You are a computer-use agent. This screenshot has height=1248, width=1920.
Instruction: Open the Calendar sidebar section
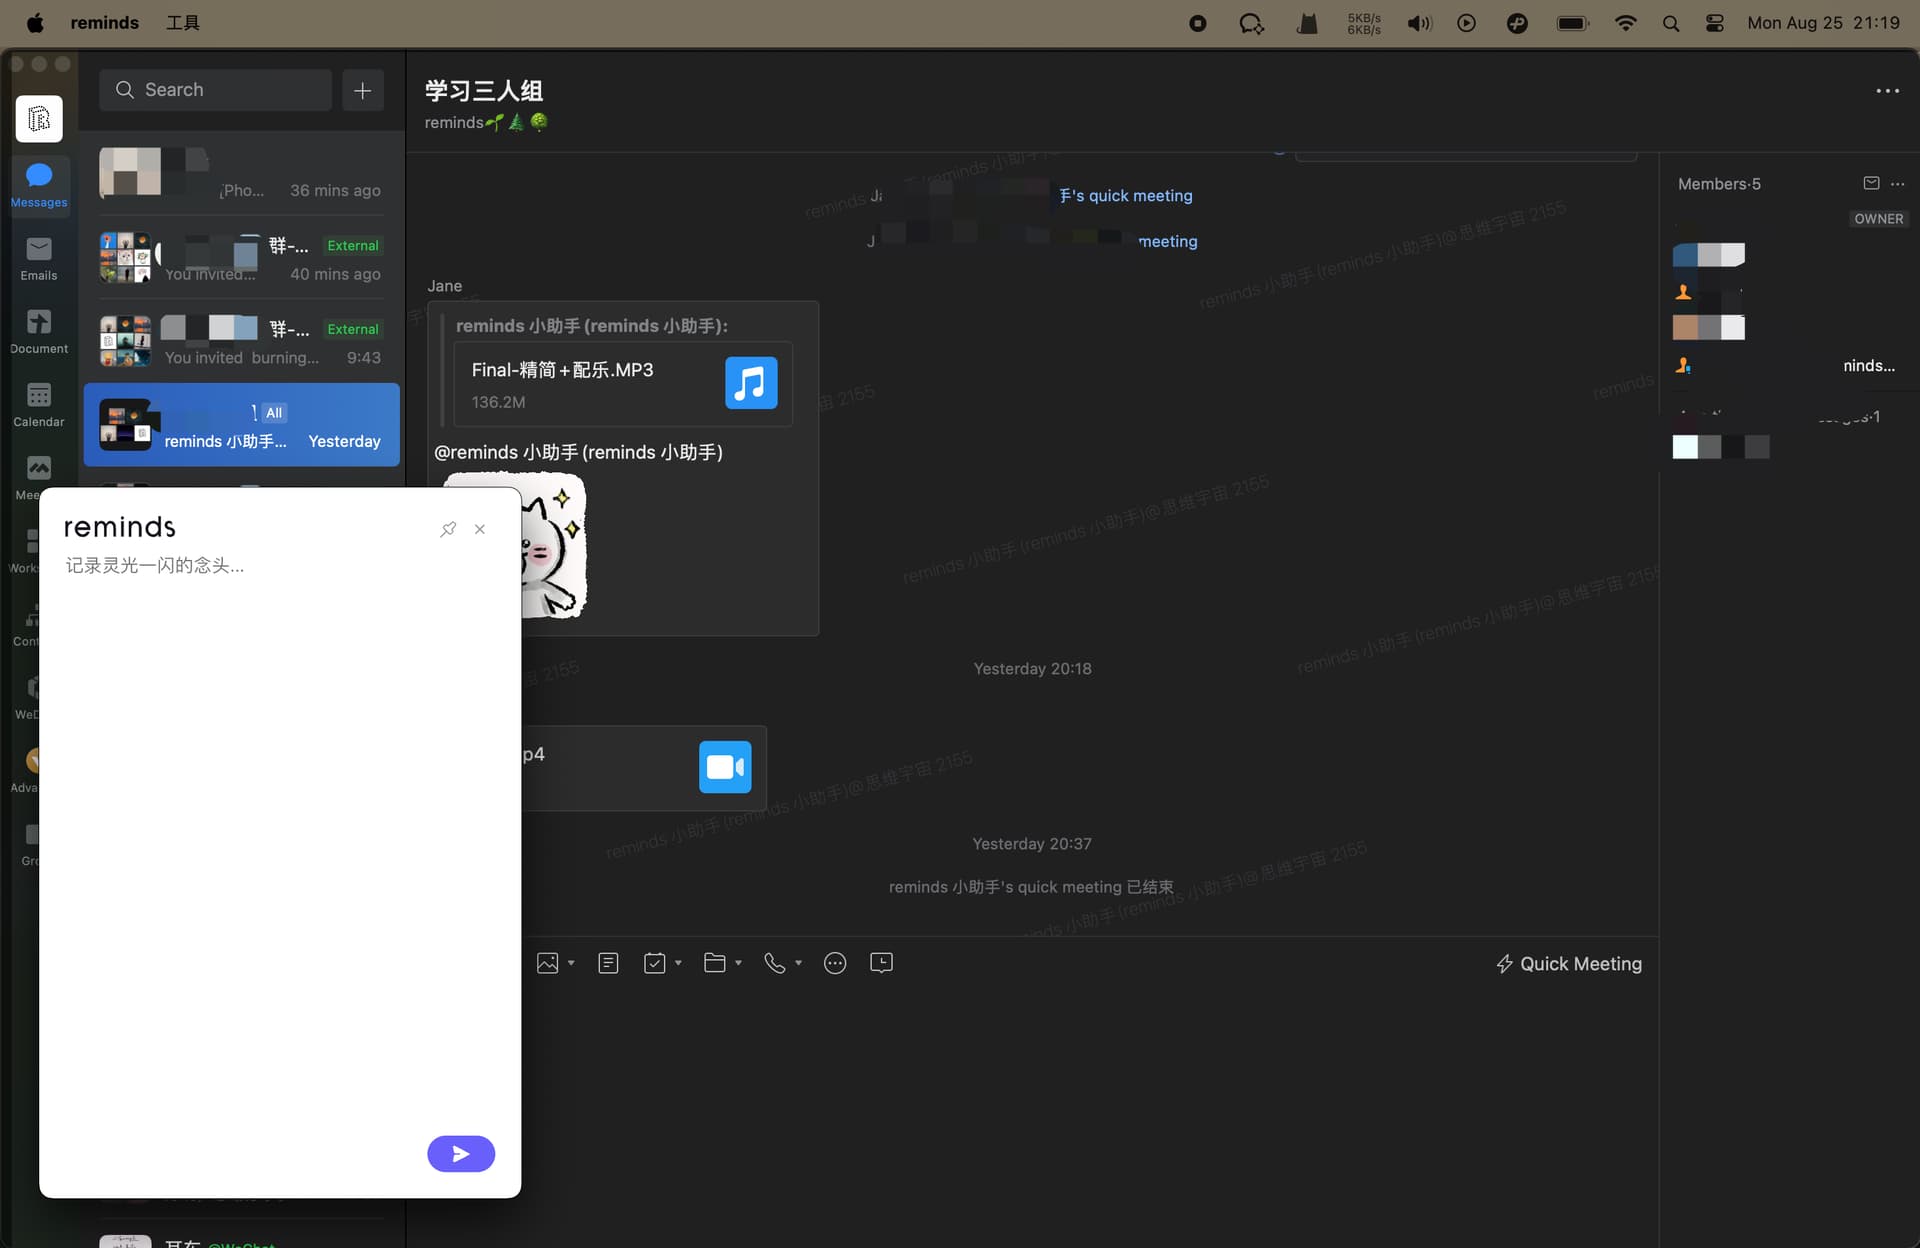pyautogui.click(x=39, y=404)
